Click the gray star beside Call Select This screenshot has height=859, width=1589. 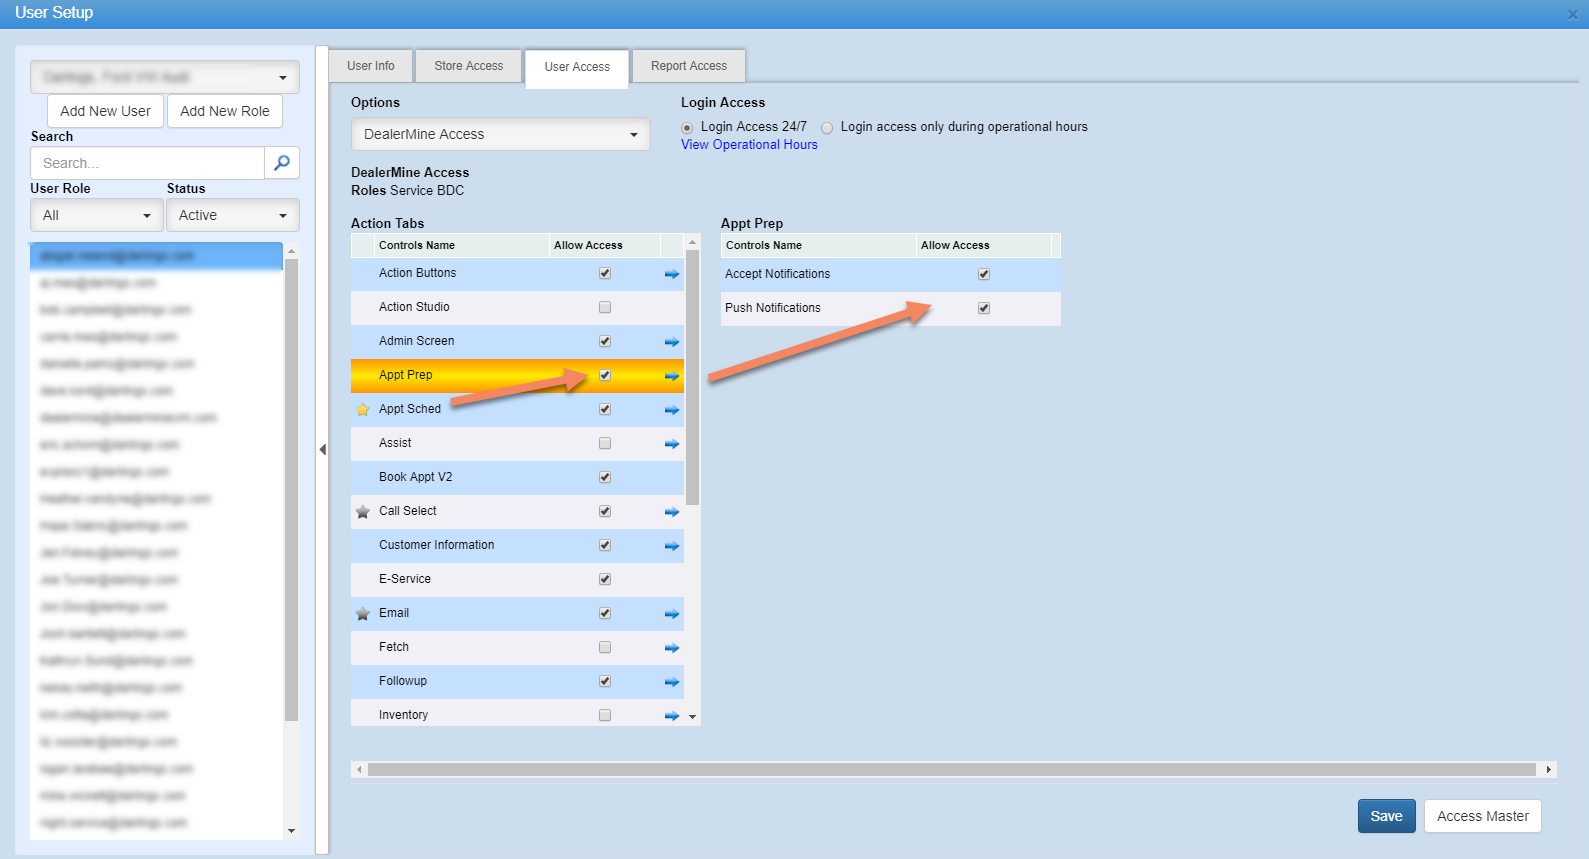363,512
